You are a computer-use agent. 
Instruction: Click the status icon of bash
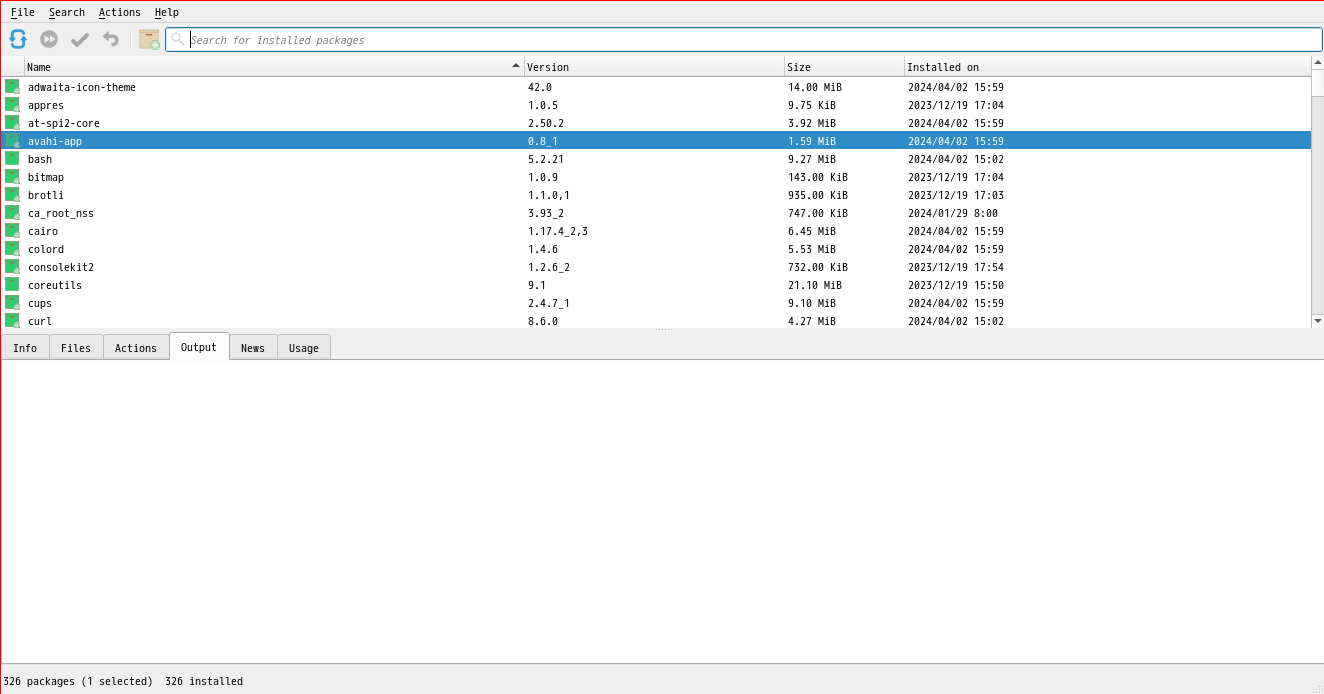point(12,159)
